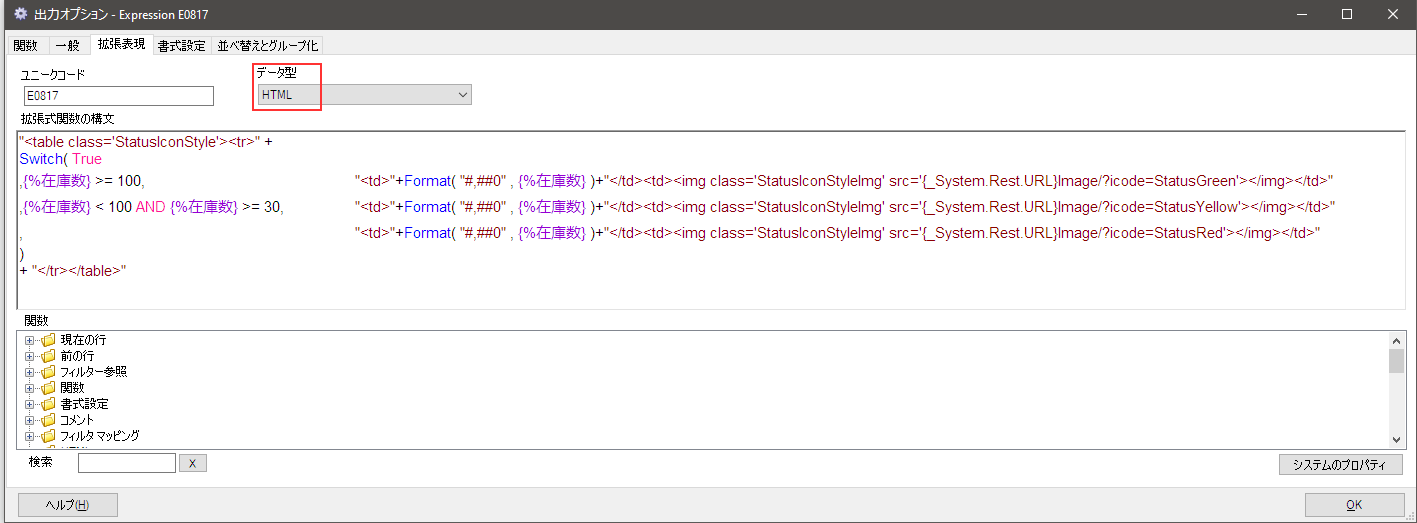Open the データ型 HTML dropdown
The width and height of the screenshot is (1417, 523).
point(364,94)
